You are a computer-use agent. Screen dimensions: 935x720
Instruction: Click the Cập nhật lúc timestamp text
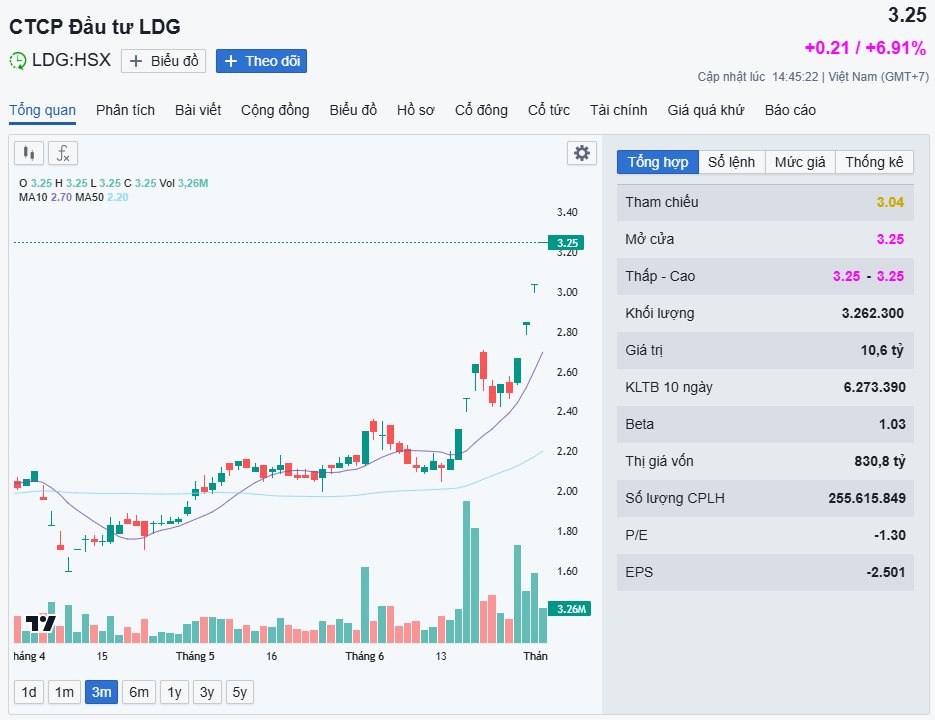[813, 77]
